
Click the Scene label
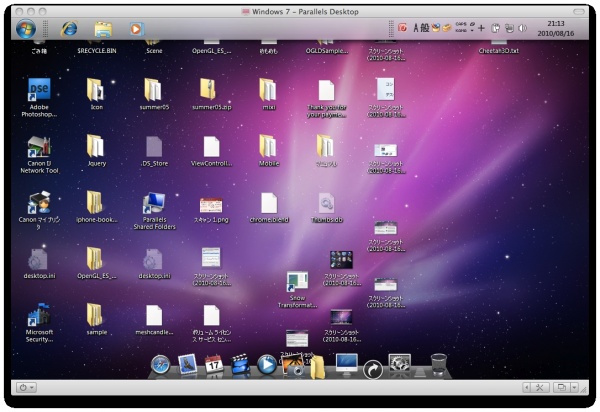tap(154, 50)
